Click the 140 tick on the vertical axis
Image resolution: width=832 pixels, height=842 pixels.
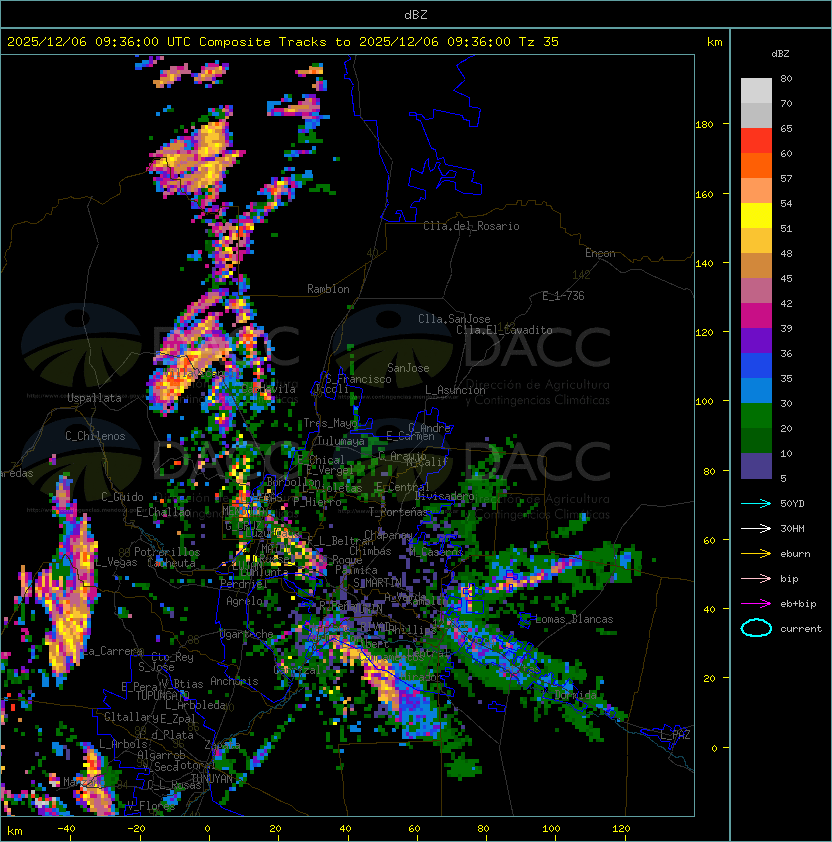click(x=704, y=263)
